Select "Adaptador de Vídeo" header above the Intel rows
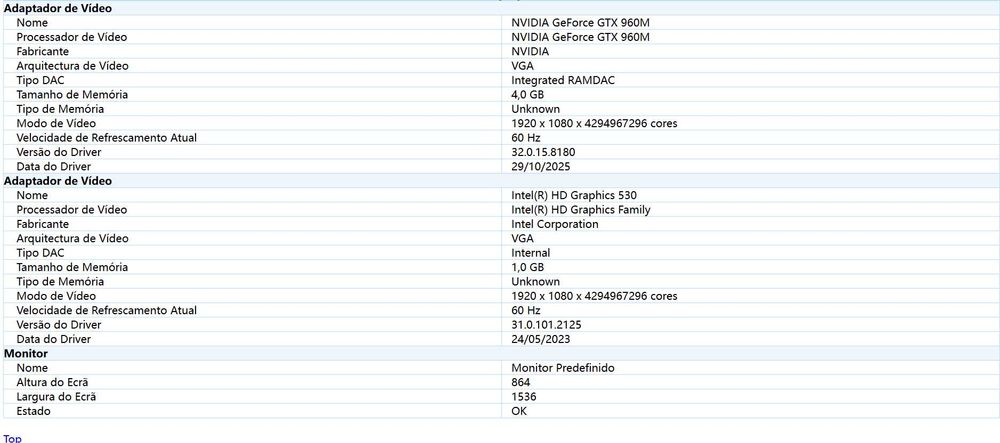 click(x=58, y=181)
